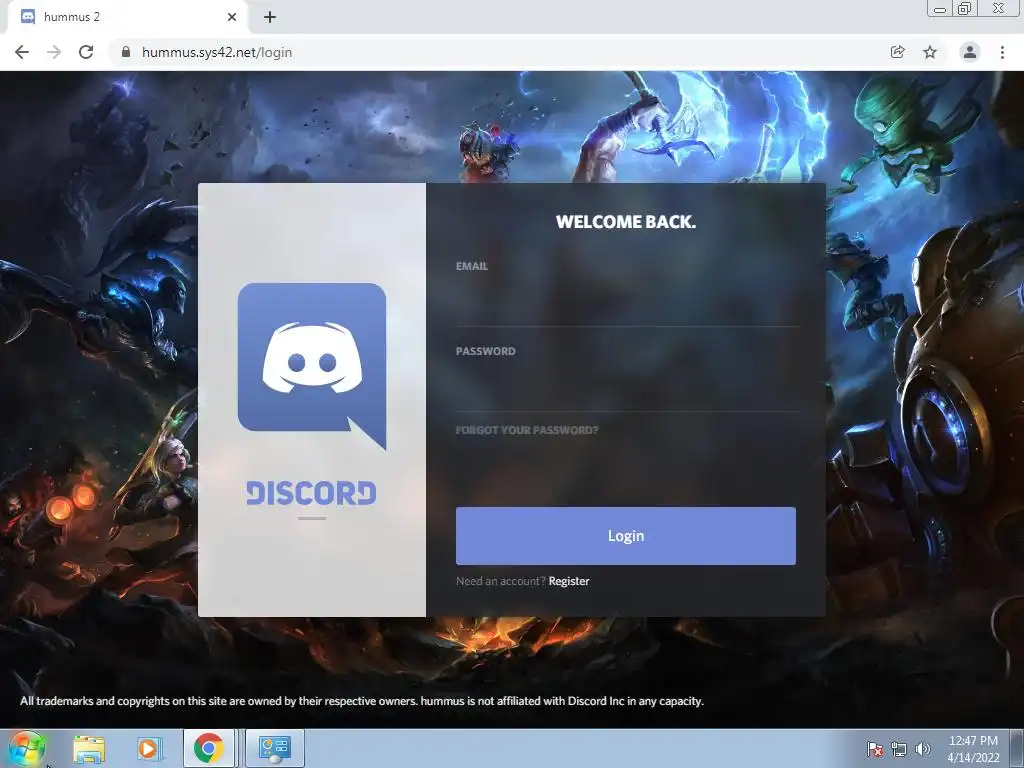Screen dimensions: 1024x768
Task: Open File Explorer from the taskbar
Action: click(89, 748)
